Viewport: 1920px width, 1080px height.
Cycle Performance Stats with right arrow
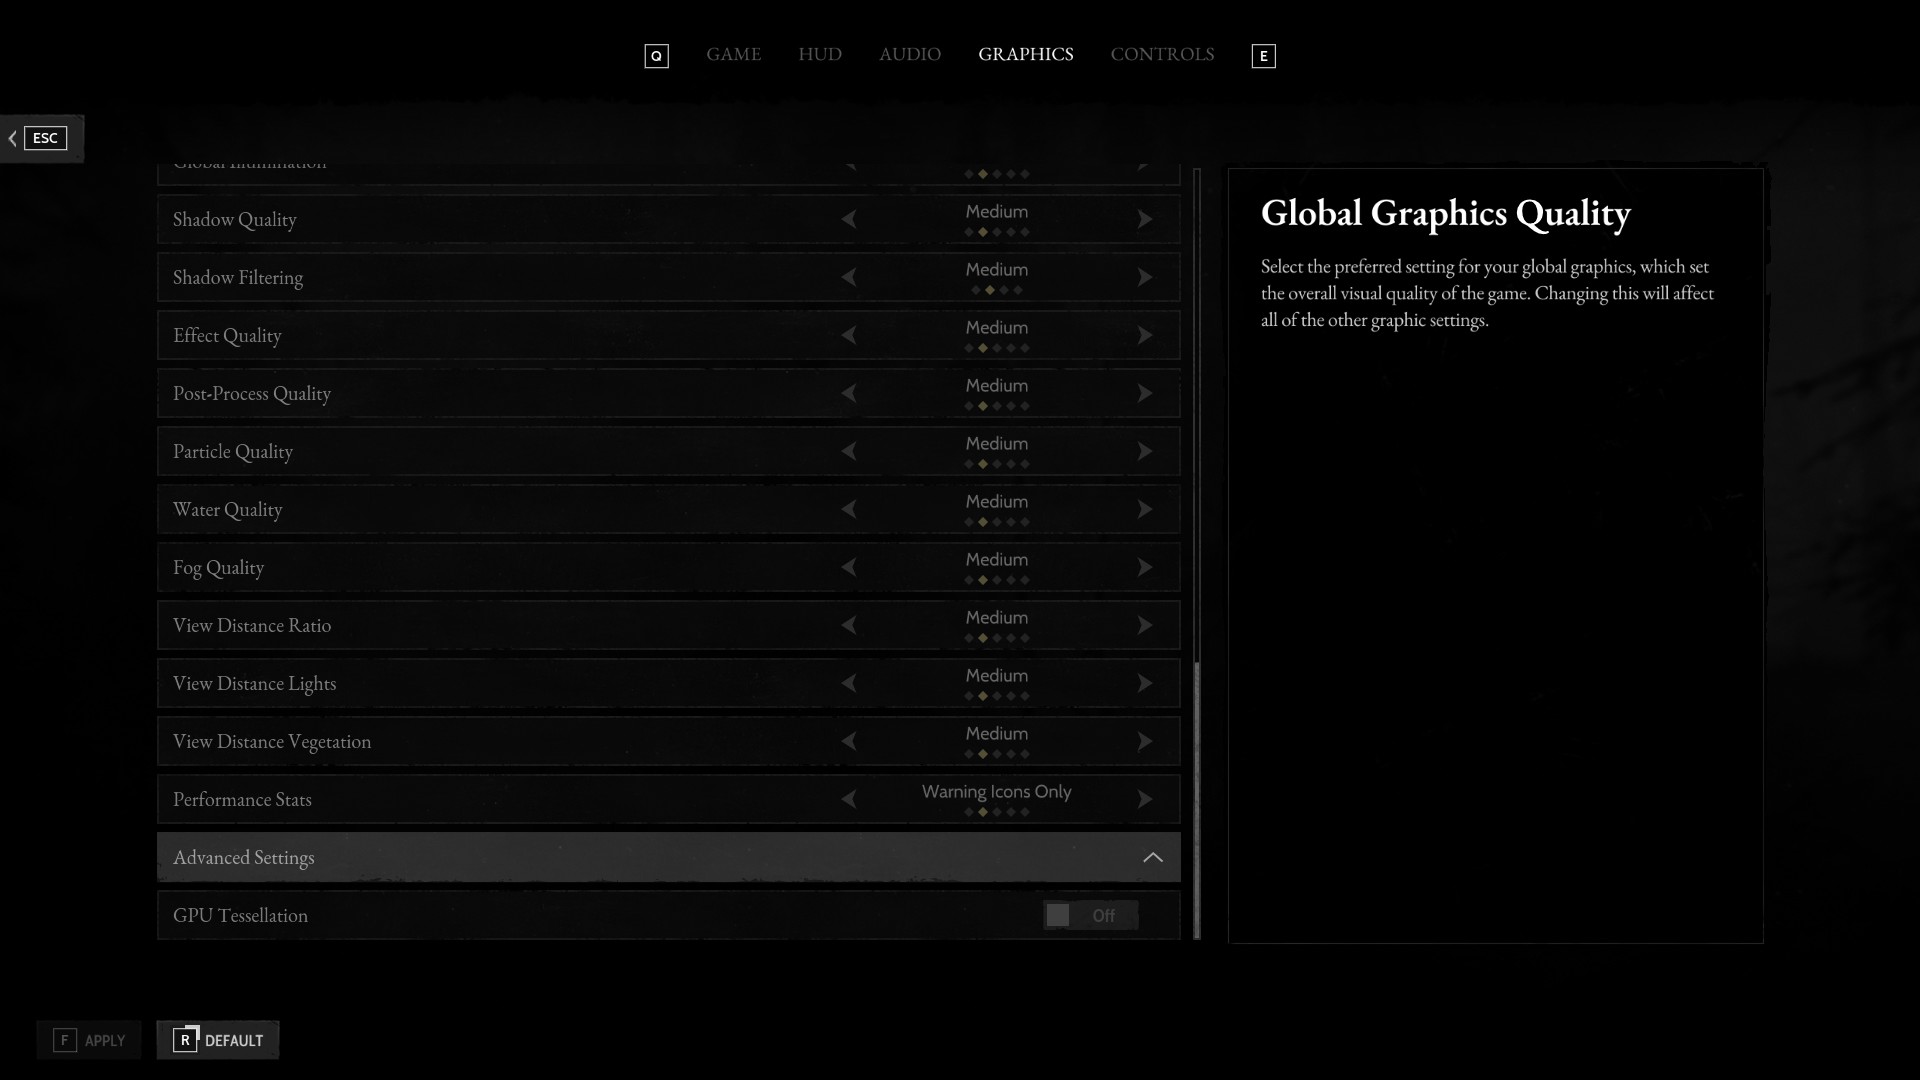click(1145, 799)
